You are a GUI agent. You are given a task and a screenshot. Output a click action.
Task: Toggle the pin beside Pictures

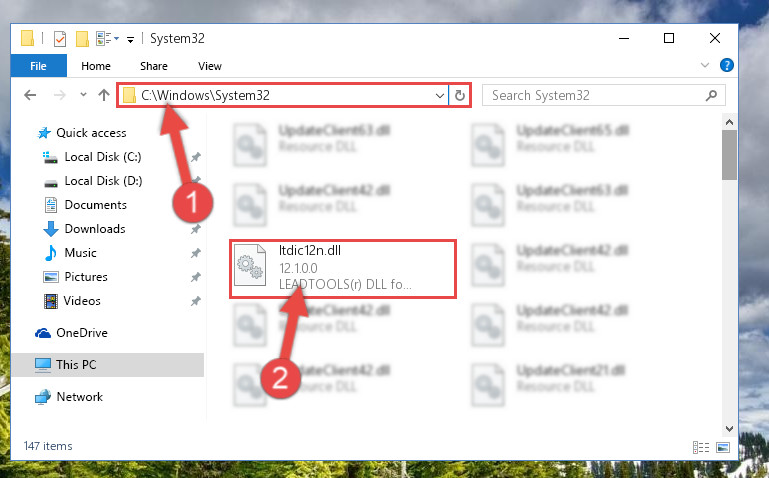[x=195, y=277]
